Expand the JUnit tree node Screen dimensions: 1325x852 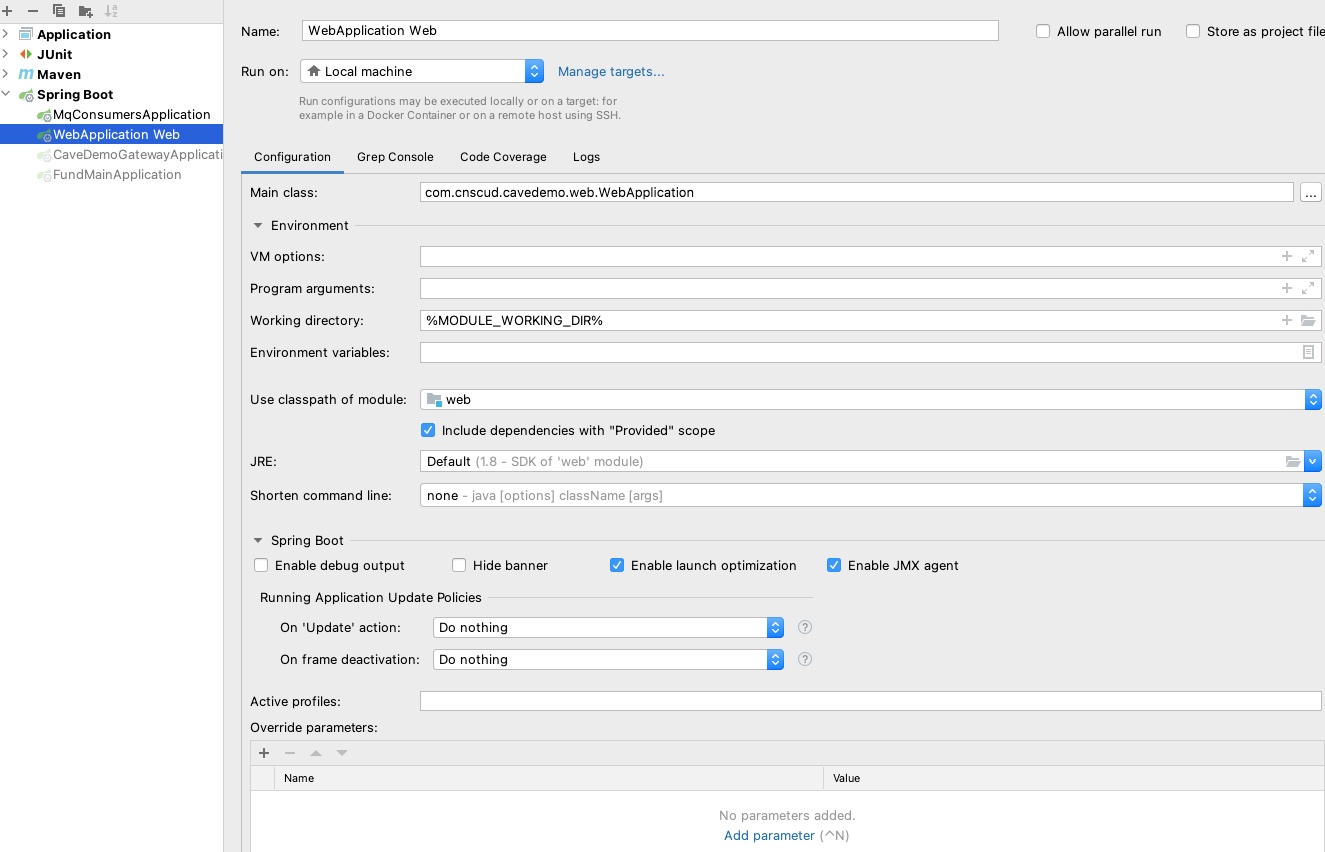[x=6, y=54]
